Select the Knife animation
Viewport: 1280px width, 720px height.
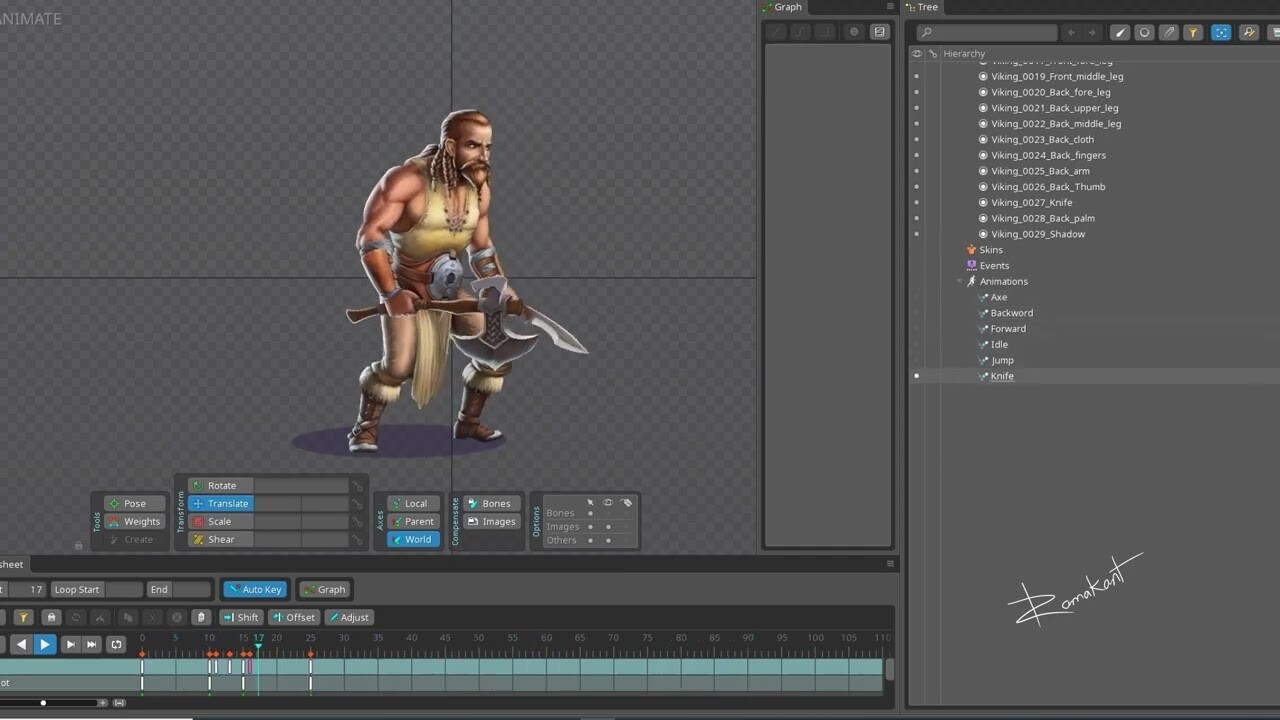[1001, 376]
